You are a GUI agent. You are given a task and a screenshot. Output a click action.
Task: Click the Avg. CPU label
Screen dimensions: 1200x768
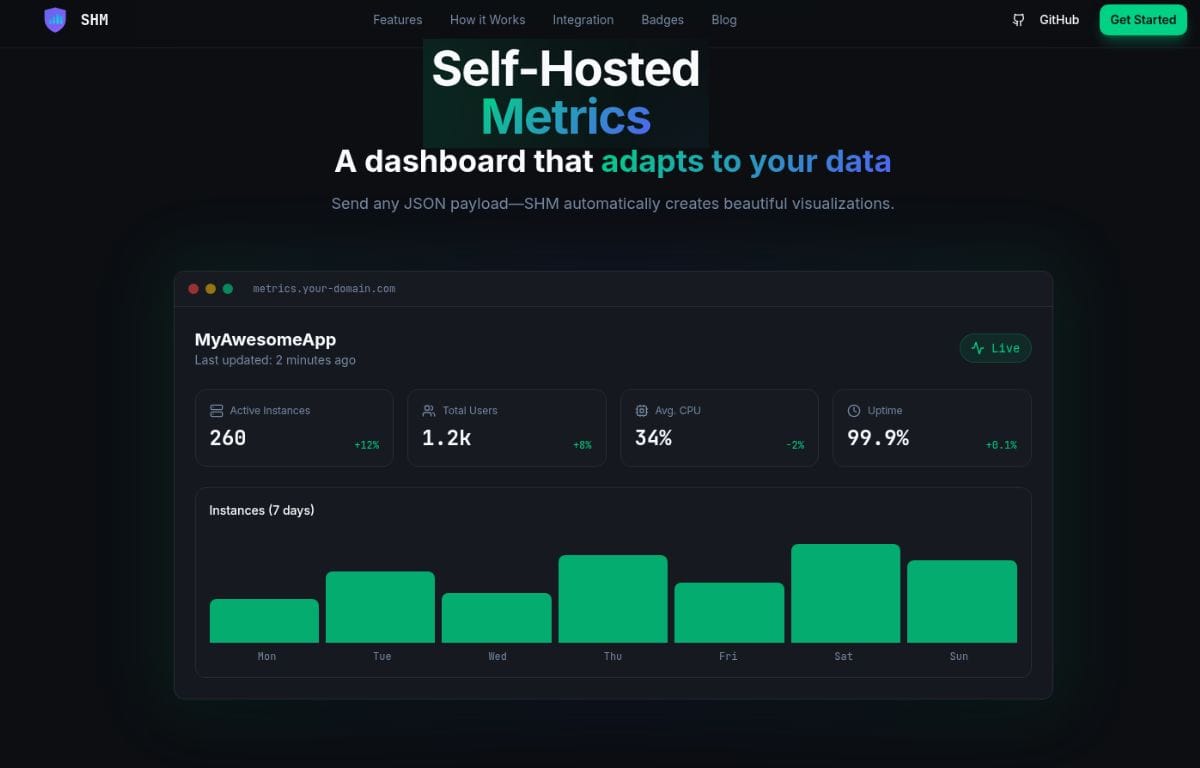coord(678,411)
